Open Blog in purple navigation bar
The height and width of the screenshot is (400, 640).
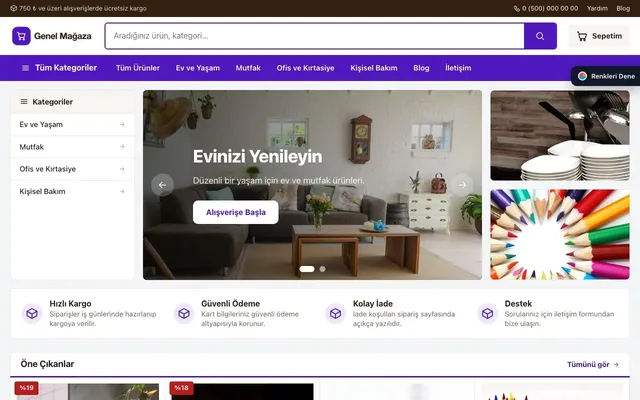tap(421, 68)
